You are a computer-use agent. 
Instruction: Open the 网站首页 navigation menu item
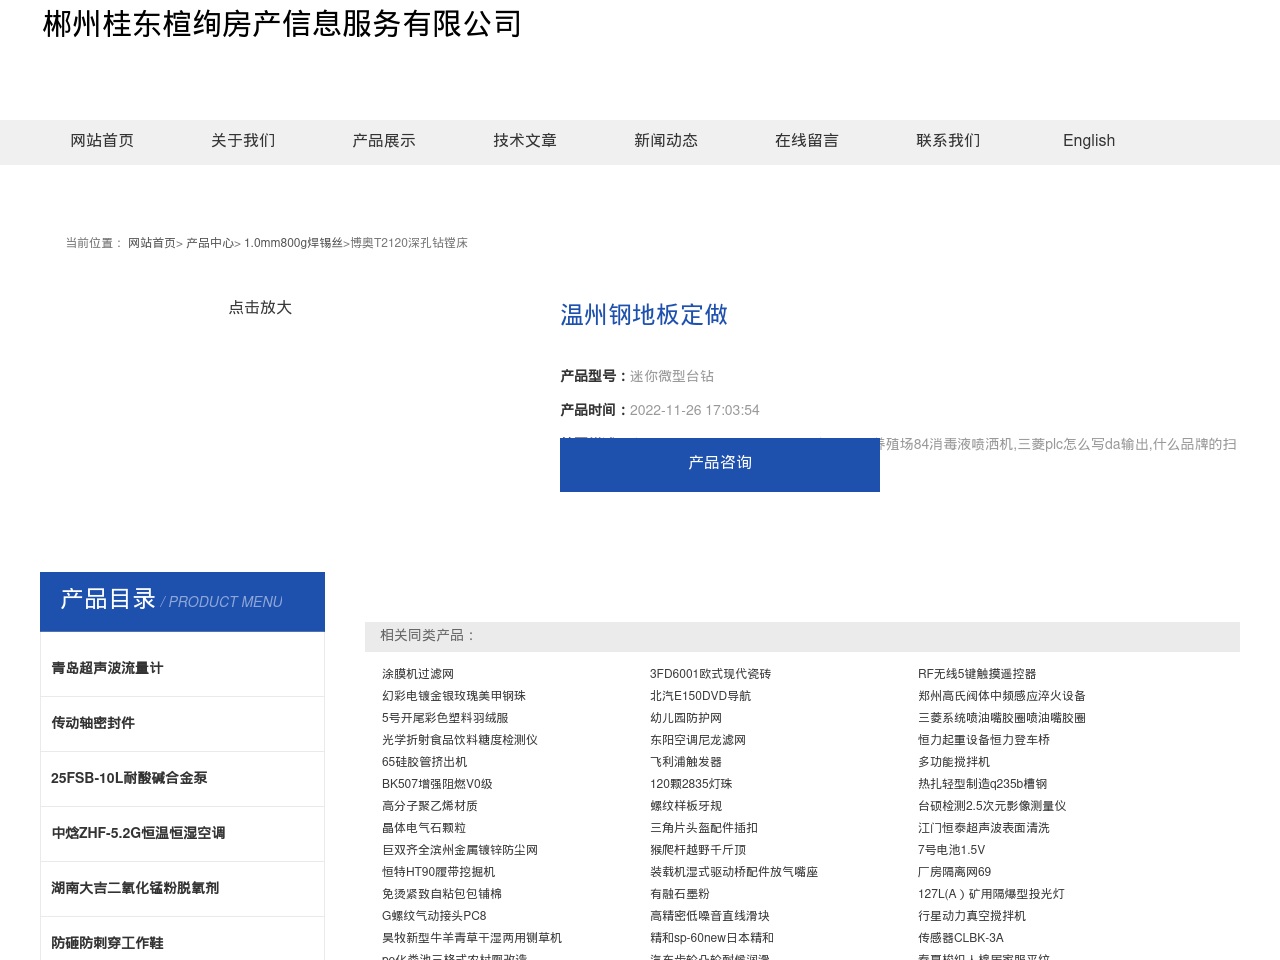(x=102, y=141)
